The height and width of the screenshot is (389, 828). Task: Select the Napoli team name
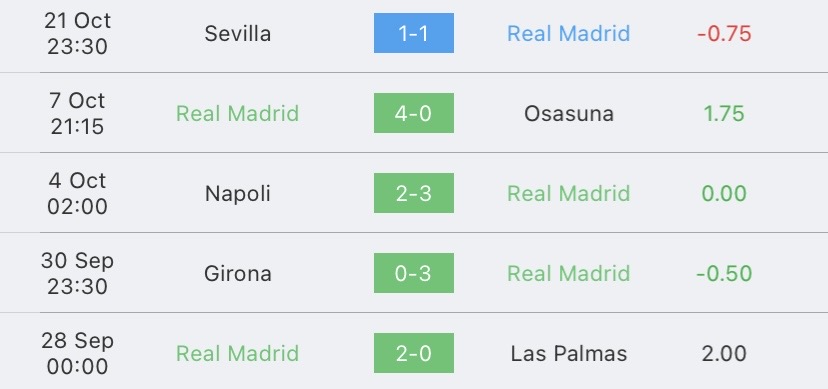pos(238,194)
